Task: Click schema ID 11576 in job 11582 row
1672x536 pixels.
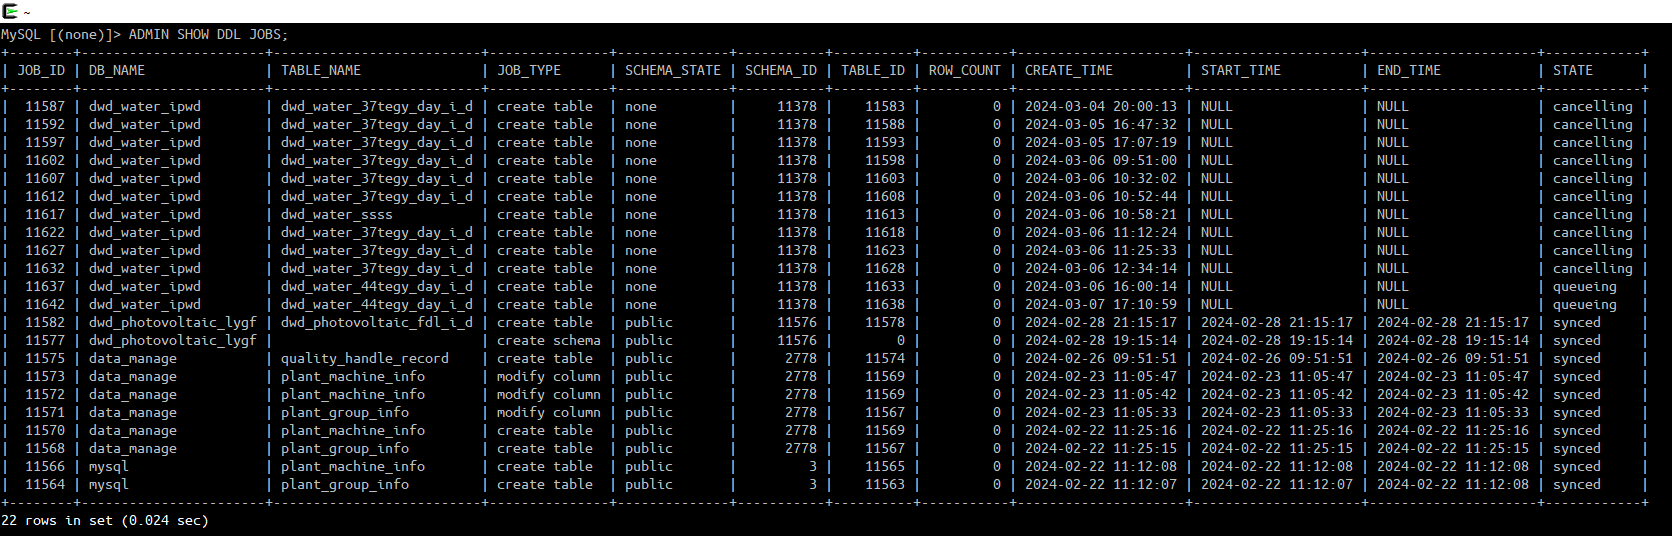Action: pos(797,323)
